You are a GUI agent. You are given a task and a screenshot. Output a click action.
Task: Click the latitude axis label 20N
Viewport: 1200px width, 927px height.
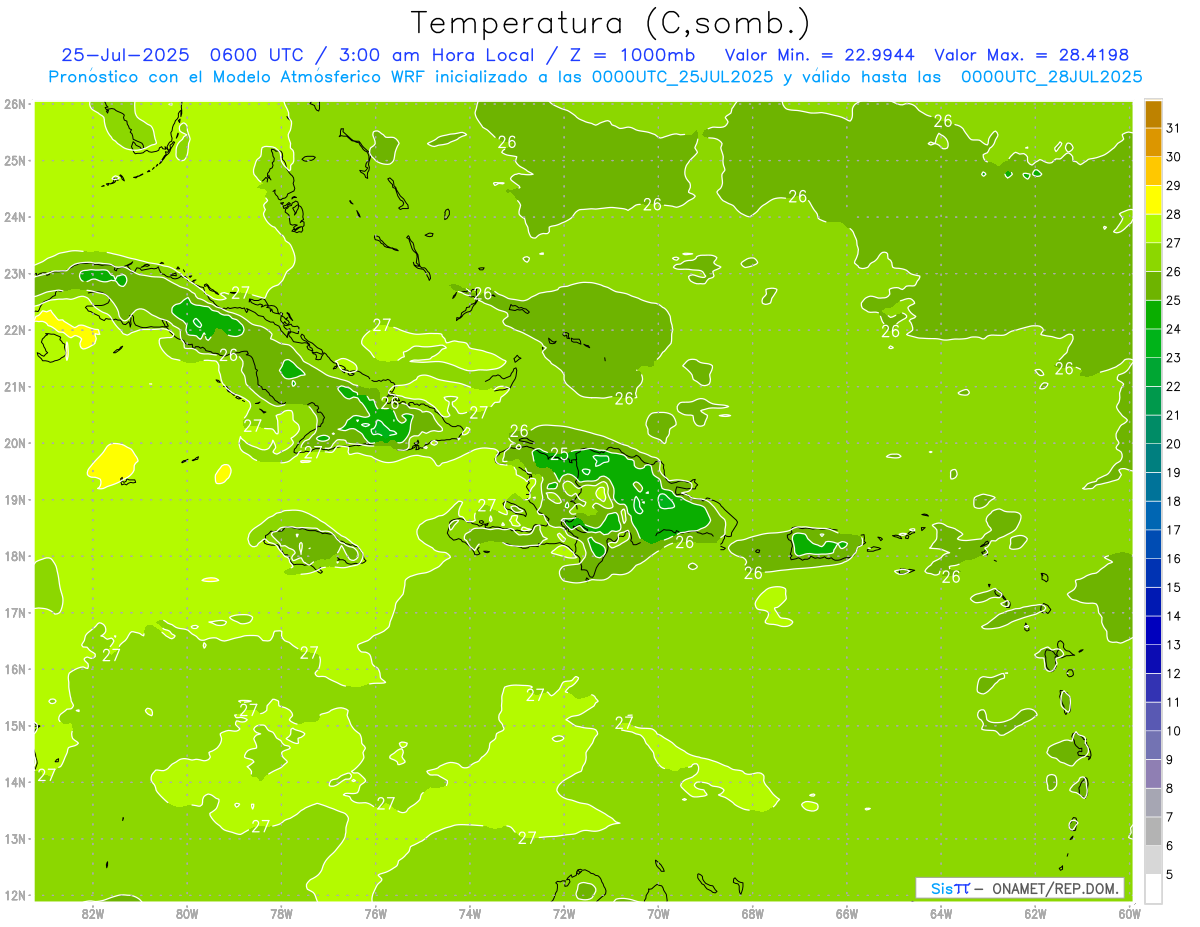[x=15, y=443]
